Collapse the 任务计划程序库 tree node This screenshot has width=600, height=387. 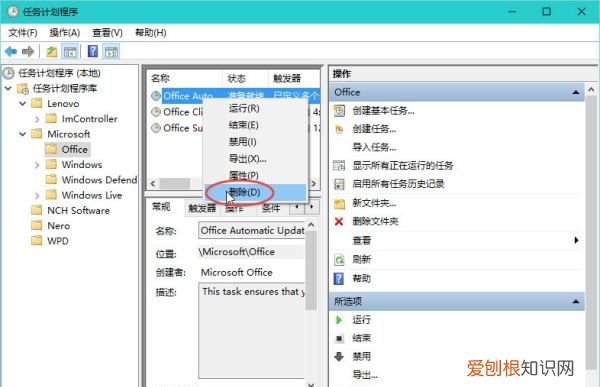[8, 88]
